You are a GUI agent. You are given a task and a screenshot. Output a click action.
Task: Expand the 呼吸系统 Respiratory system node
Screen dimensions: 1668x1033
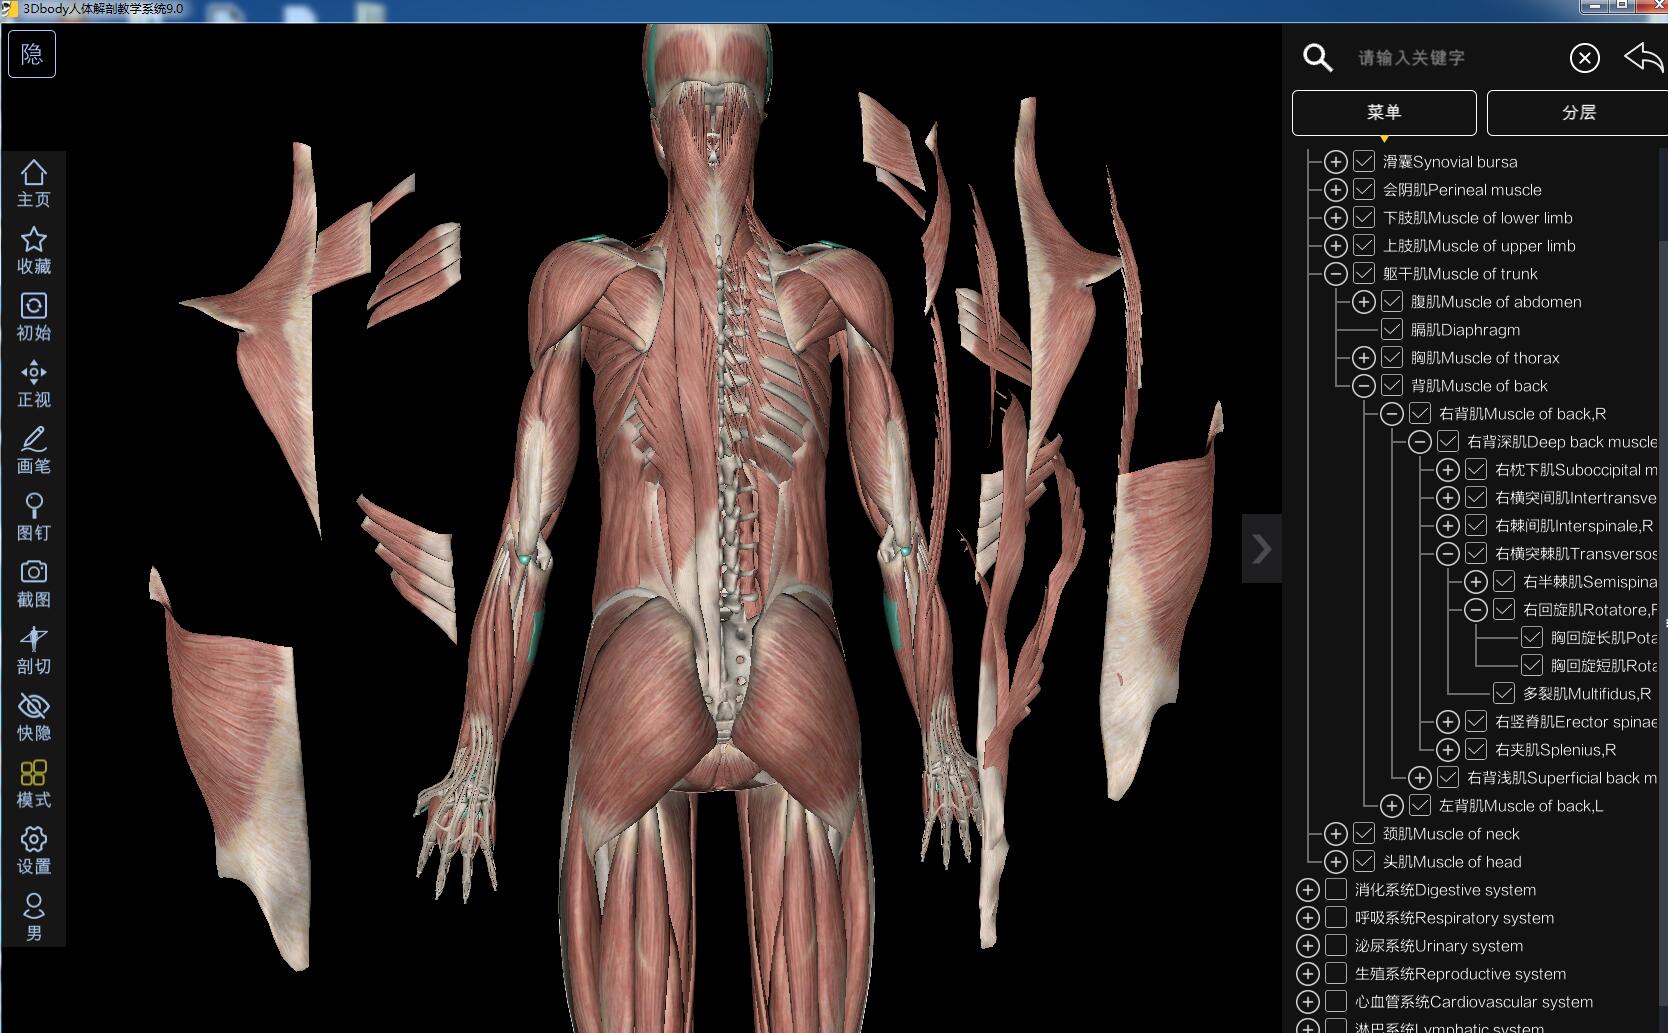[1308, 918]
